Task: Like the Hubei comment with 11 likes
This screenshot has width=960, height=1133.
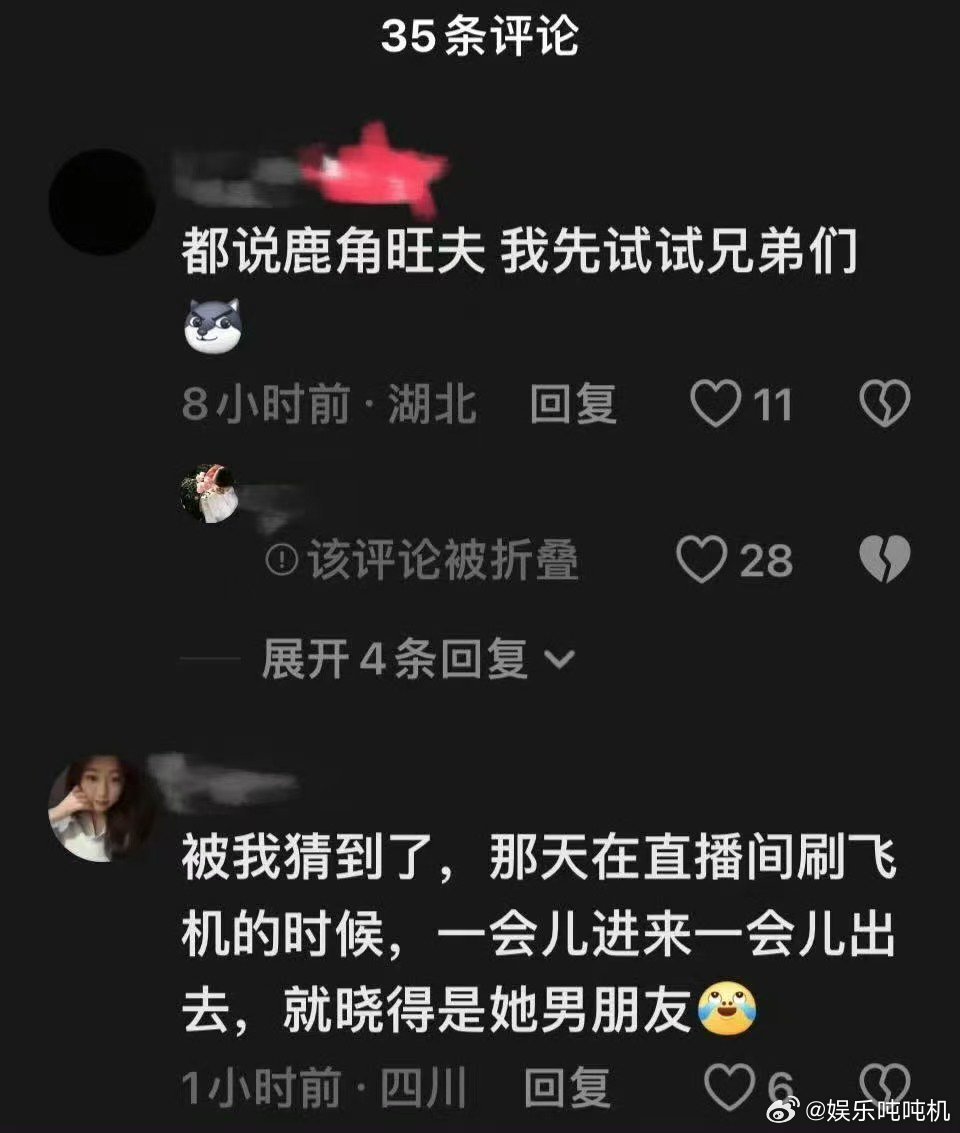Action: tap(716, 403)
